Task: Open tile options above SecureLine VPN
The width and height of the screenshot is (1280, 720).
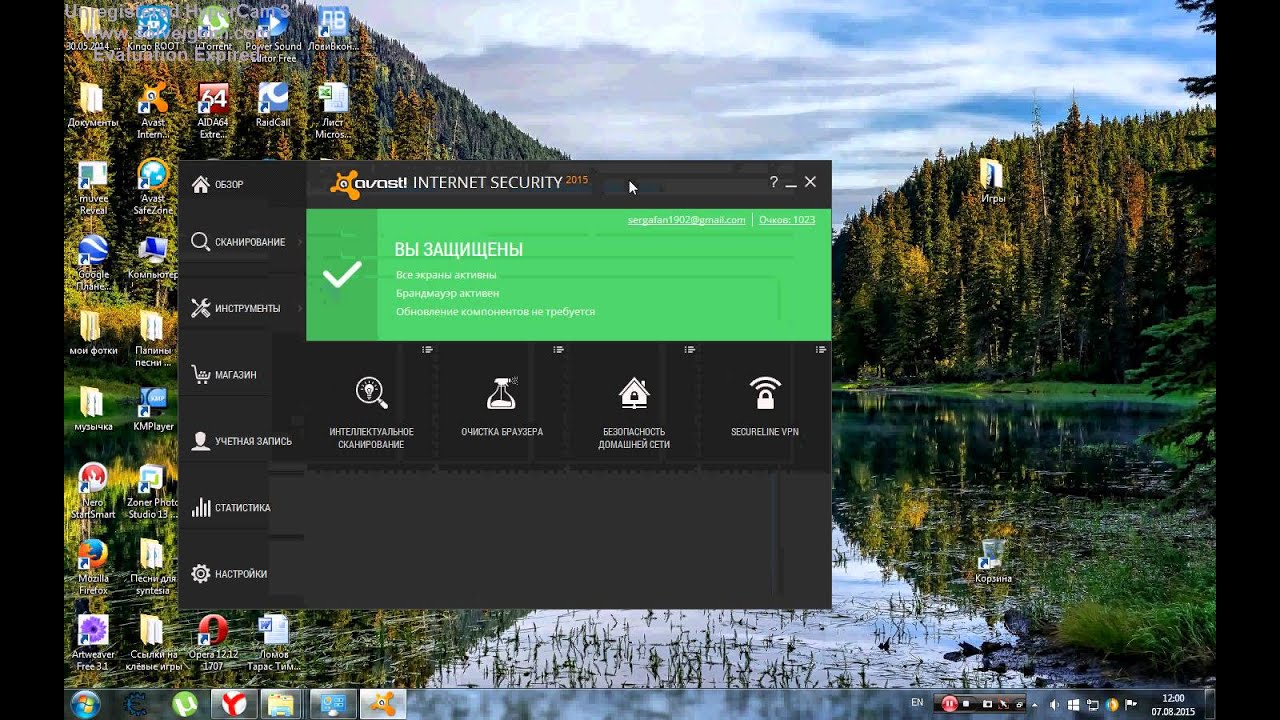Action: (x=820, y=349)
